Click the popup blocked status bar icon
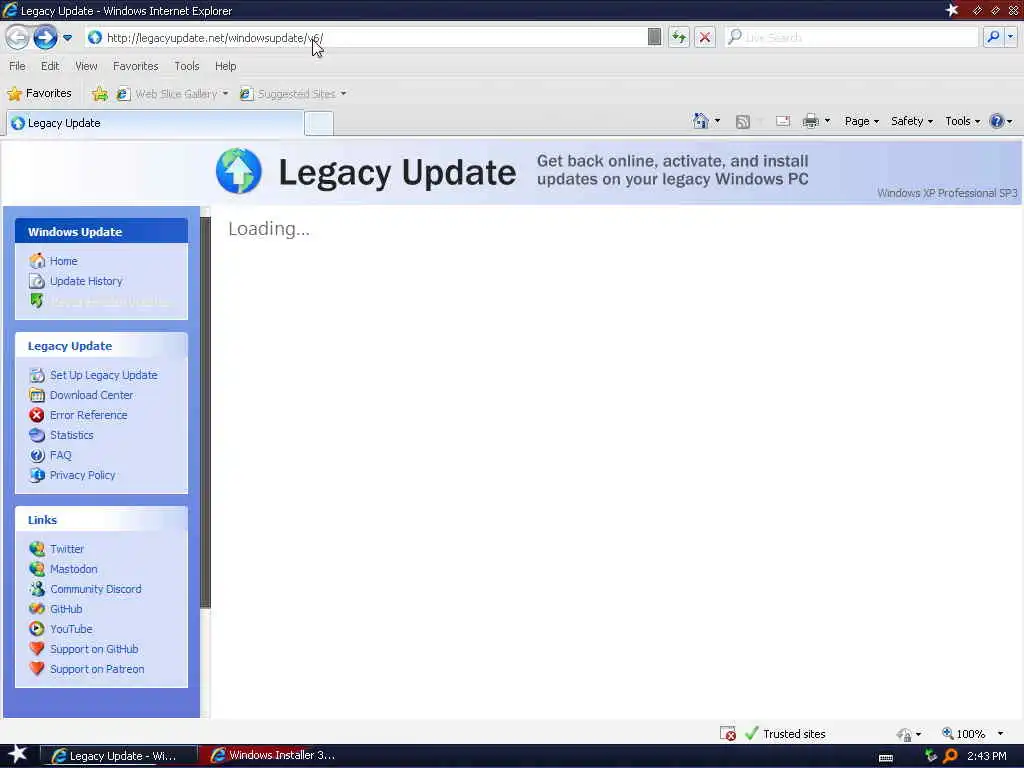 (x=728, y=734)
